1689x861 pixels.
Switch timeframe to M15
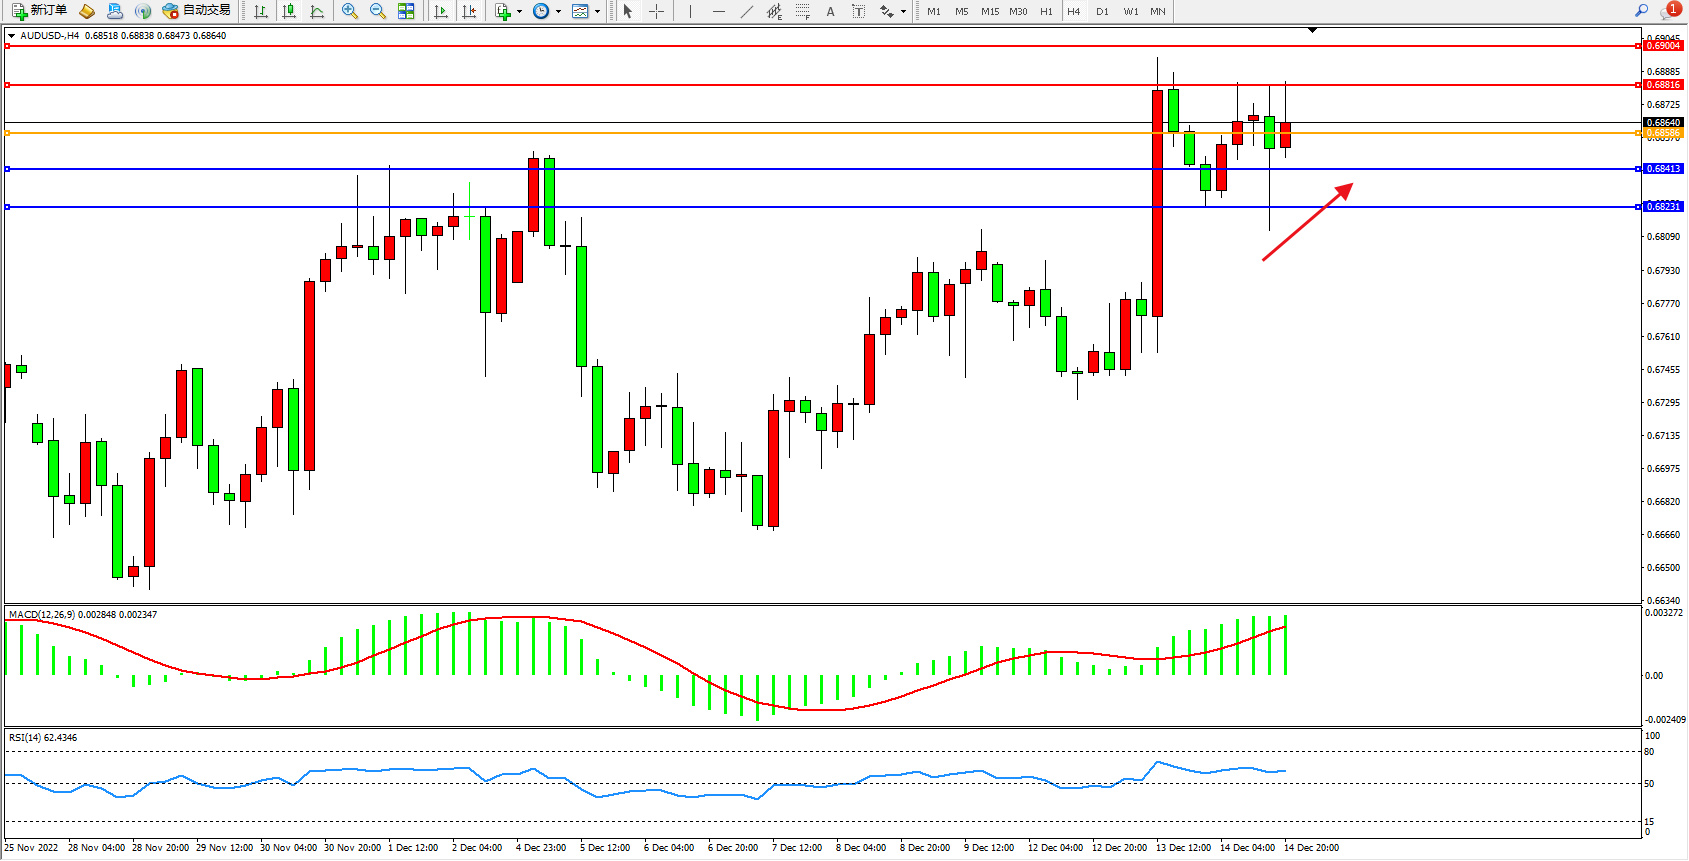(x=990, y=12)
